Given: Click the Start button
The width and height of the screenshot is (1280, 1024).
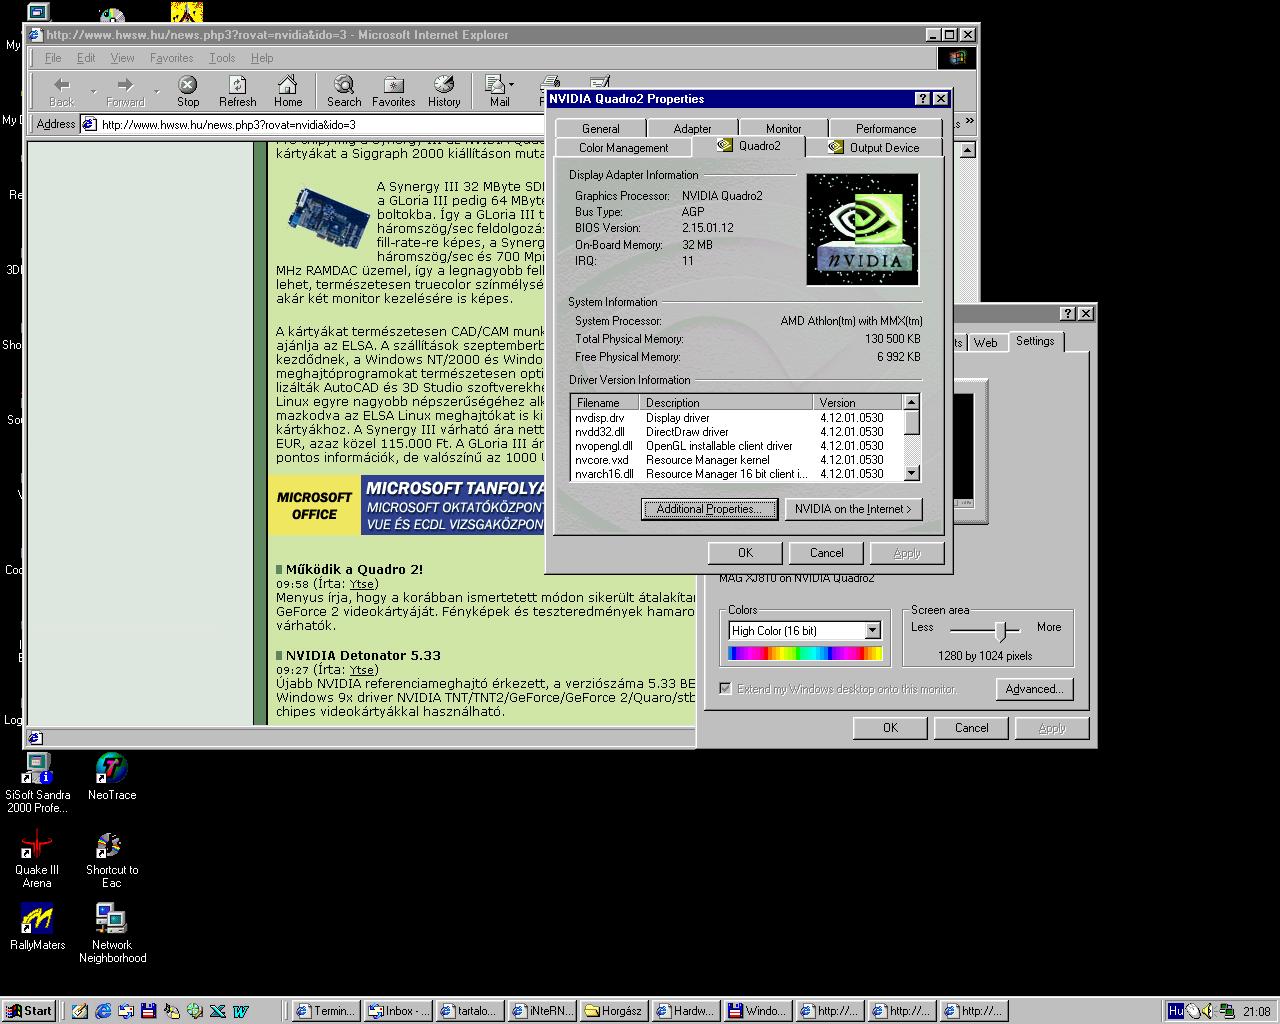Looking at the screenshot, I should 28,1011.
